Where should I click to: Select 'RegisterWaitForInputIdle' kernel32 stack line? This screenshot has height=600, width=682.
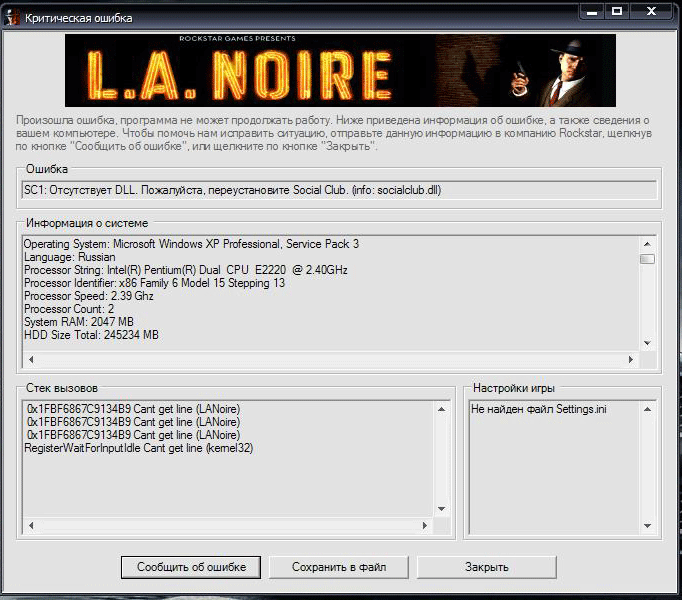[139, 448]
